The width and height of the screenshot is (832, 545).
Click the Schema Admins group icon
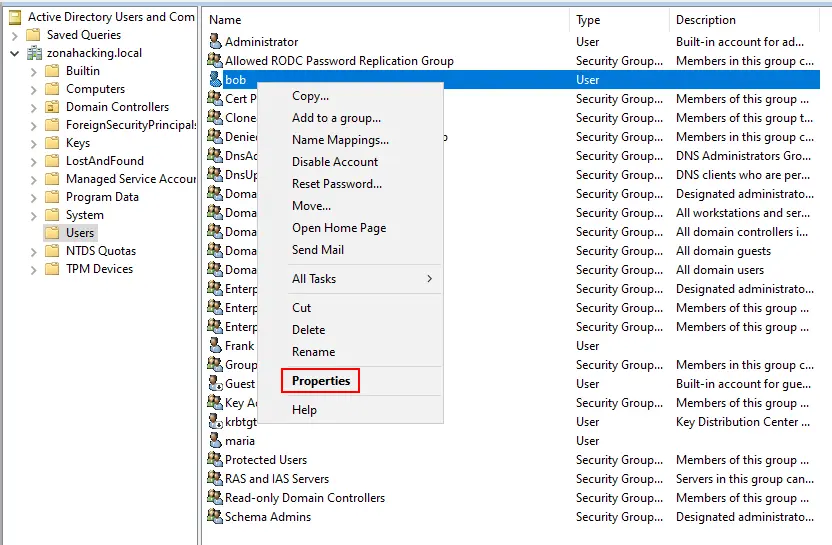215,517
